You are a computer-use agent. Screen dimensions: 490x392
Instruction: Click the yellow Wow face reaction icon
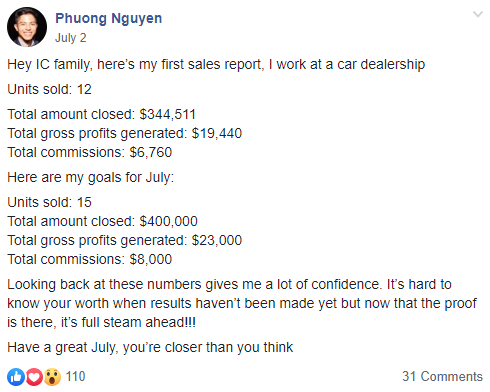tap(52, 377)
